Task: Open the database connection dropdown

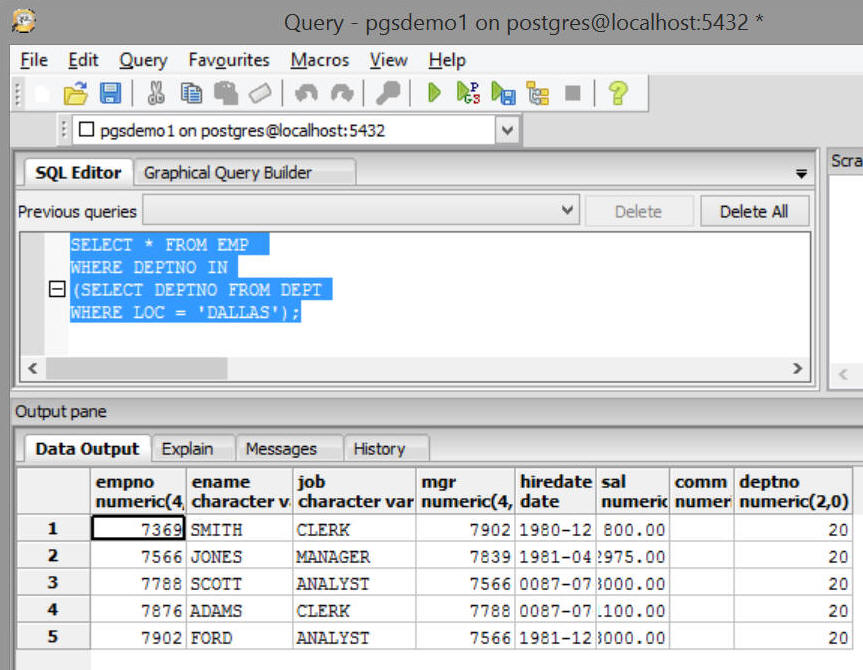Action: click(507, 130)
